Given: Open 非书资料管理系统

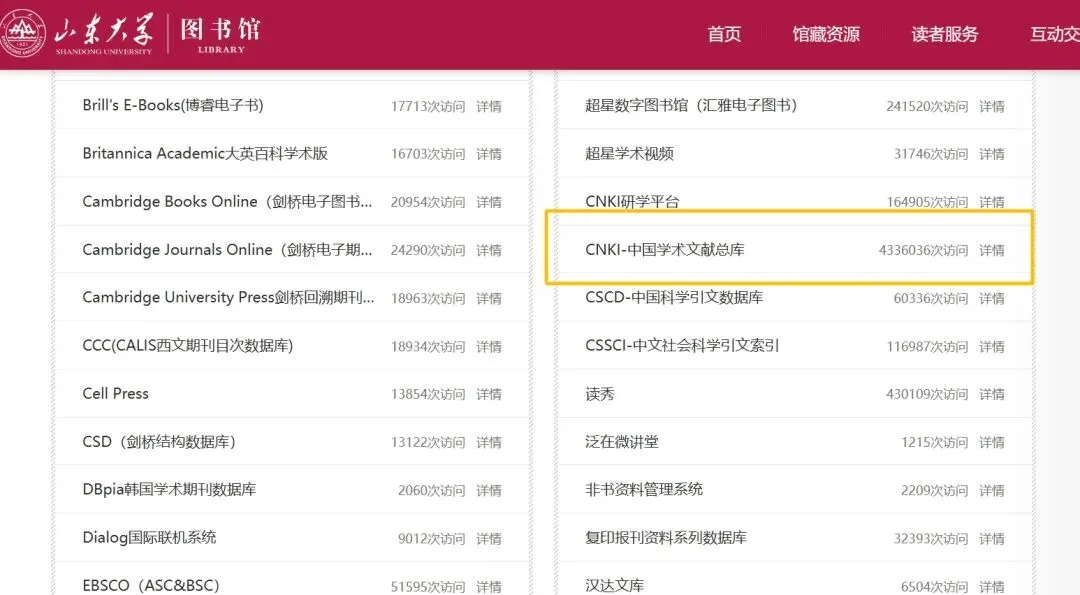Looking at the screenshot, I should pyautogui.click(x=643, y=489).
